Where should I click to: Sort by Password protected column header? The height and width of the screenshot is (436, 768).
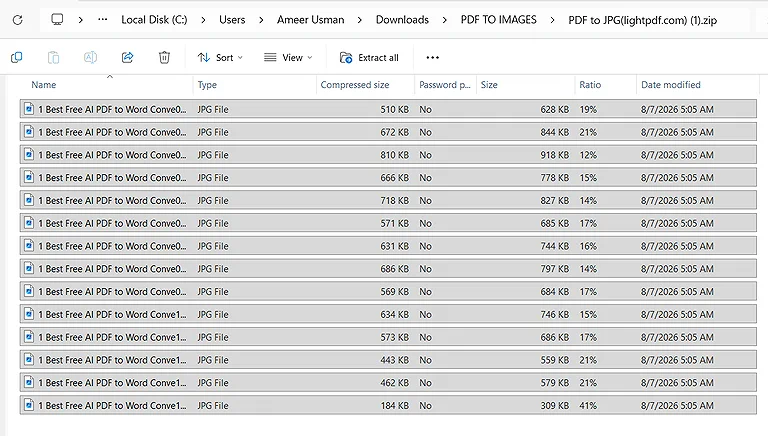(445, 85)
